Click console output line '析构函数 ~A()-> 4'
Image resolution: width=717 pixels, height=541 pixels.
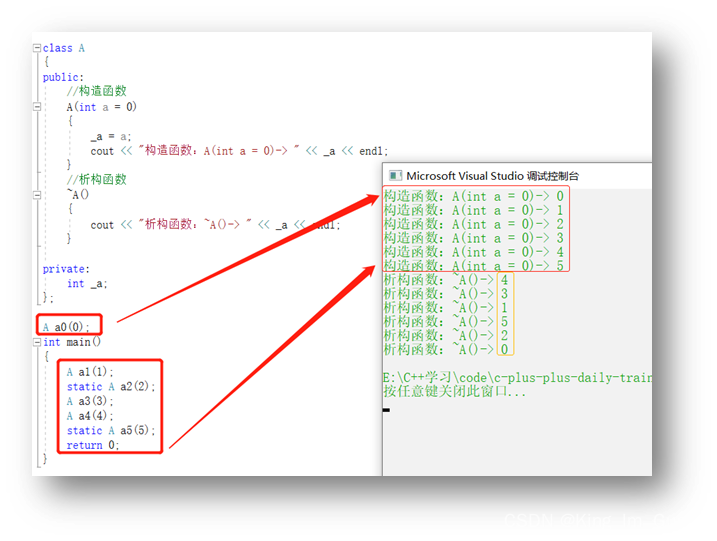tap(446, 280)
